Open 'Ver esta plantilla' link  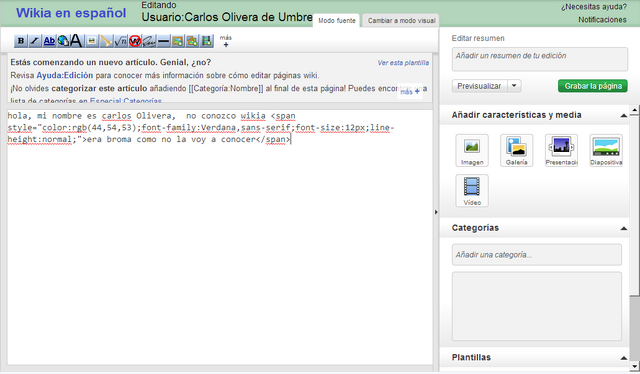[403, 62]
